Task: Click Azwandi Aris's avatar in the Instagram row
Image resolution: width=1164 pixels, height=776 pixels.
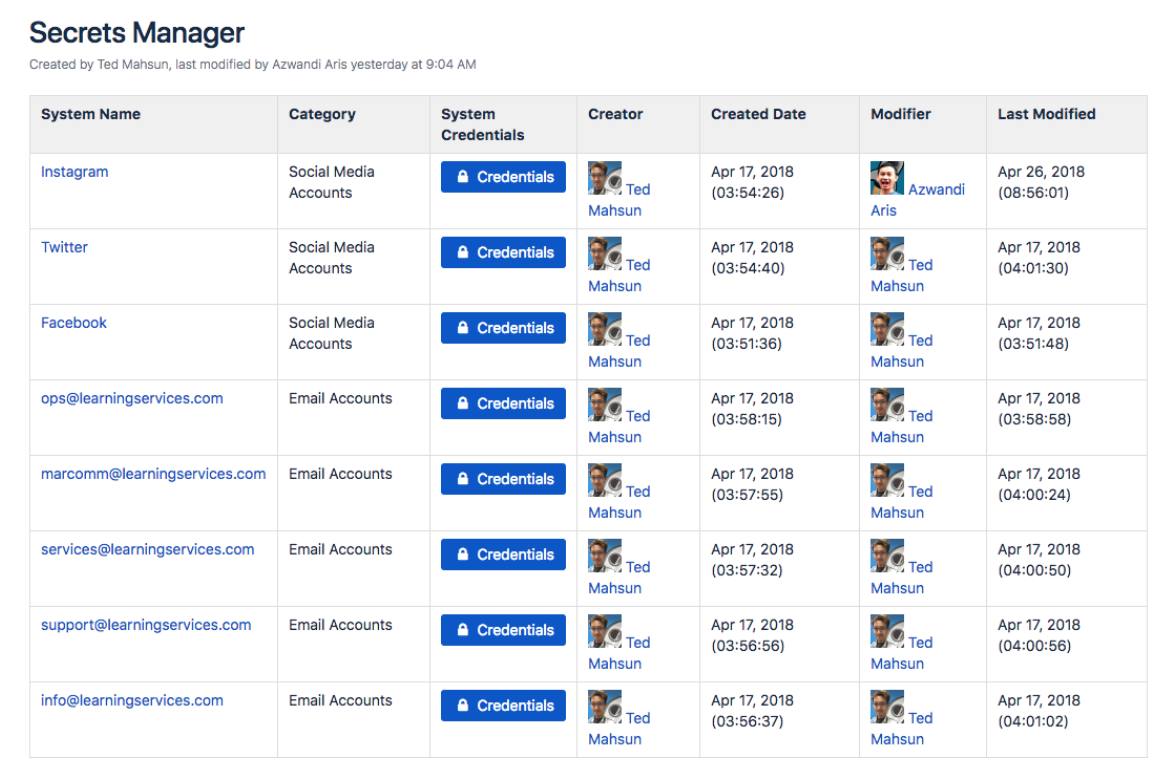Action: [887, 177]
